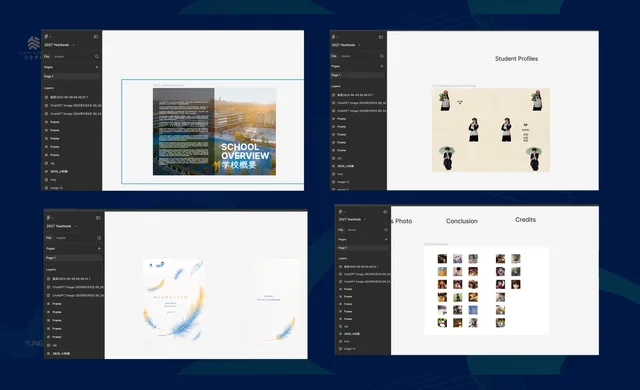The image size is (640, 390).
Task: Select Page 1 in School Overview window
Action: click(x=72, y=76)
